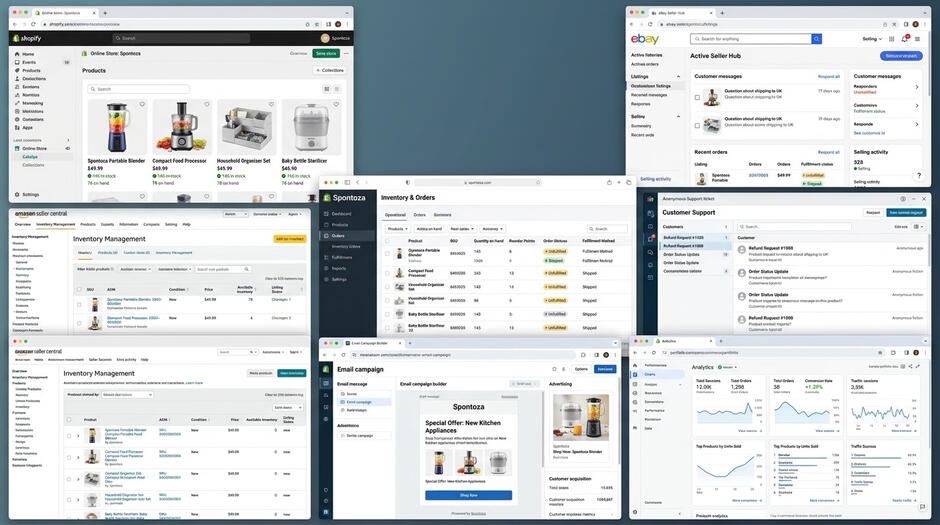Click the Spontoza logo in Inventory & Orders sidebar
940x525 pixels.
tap(344, 198)
